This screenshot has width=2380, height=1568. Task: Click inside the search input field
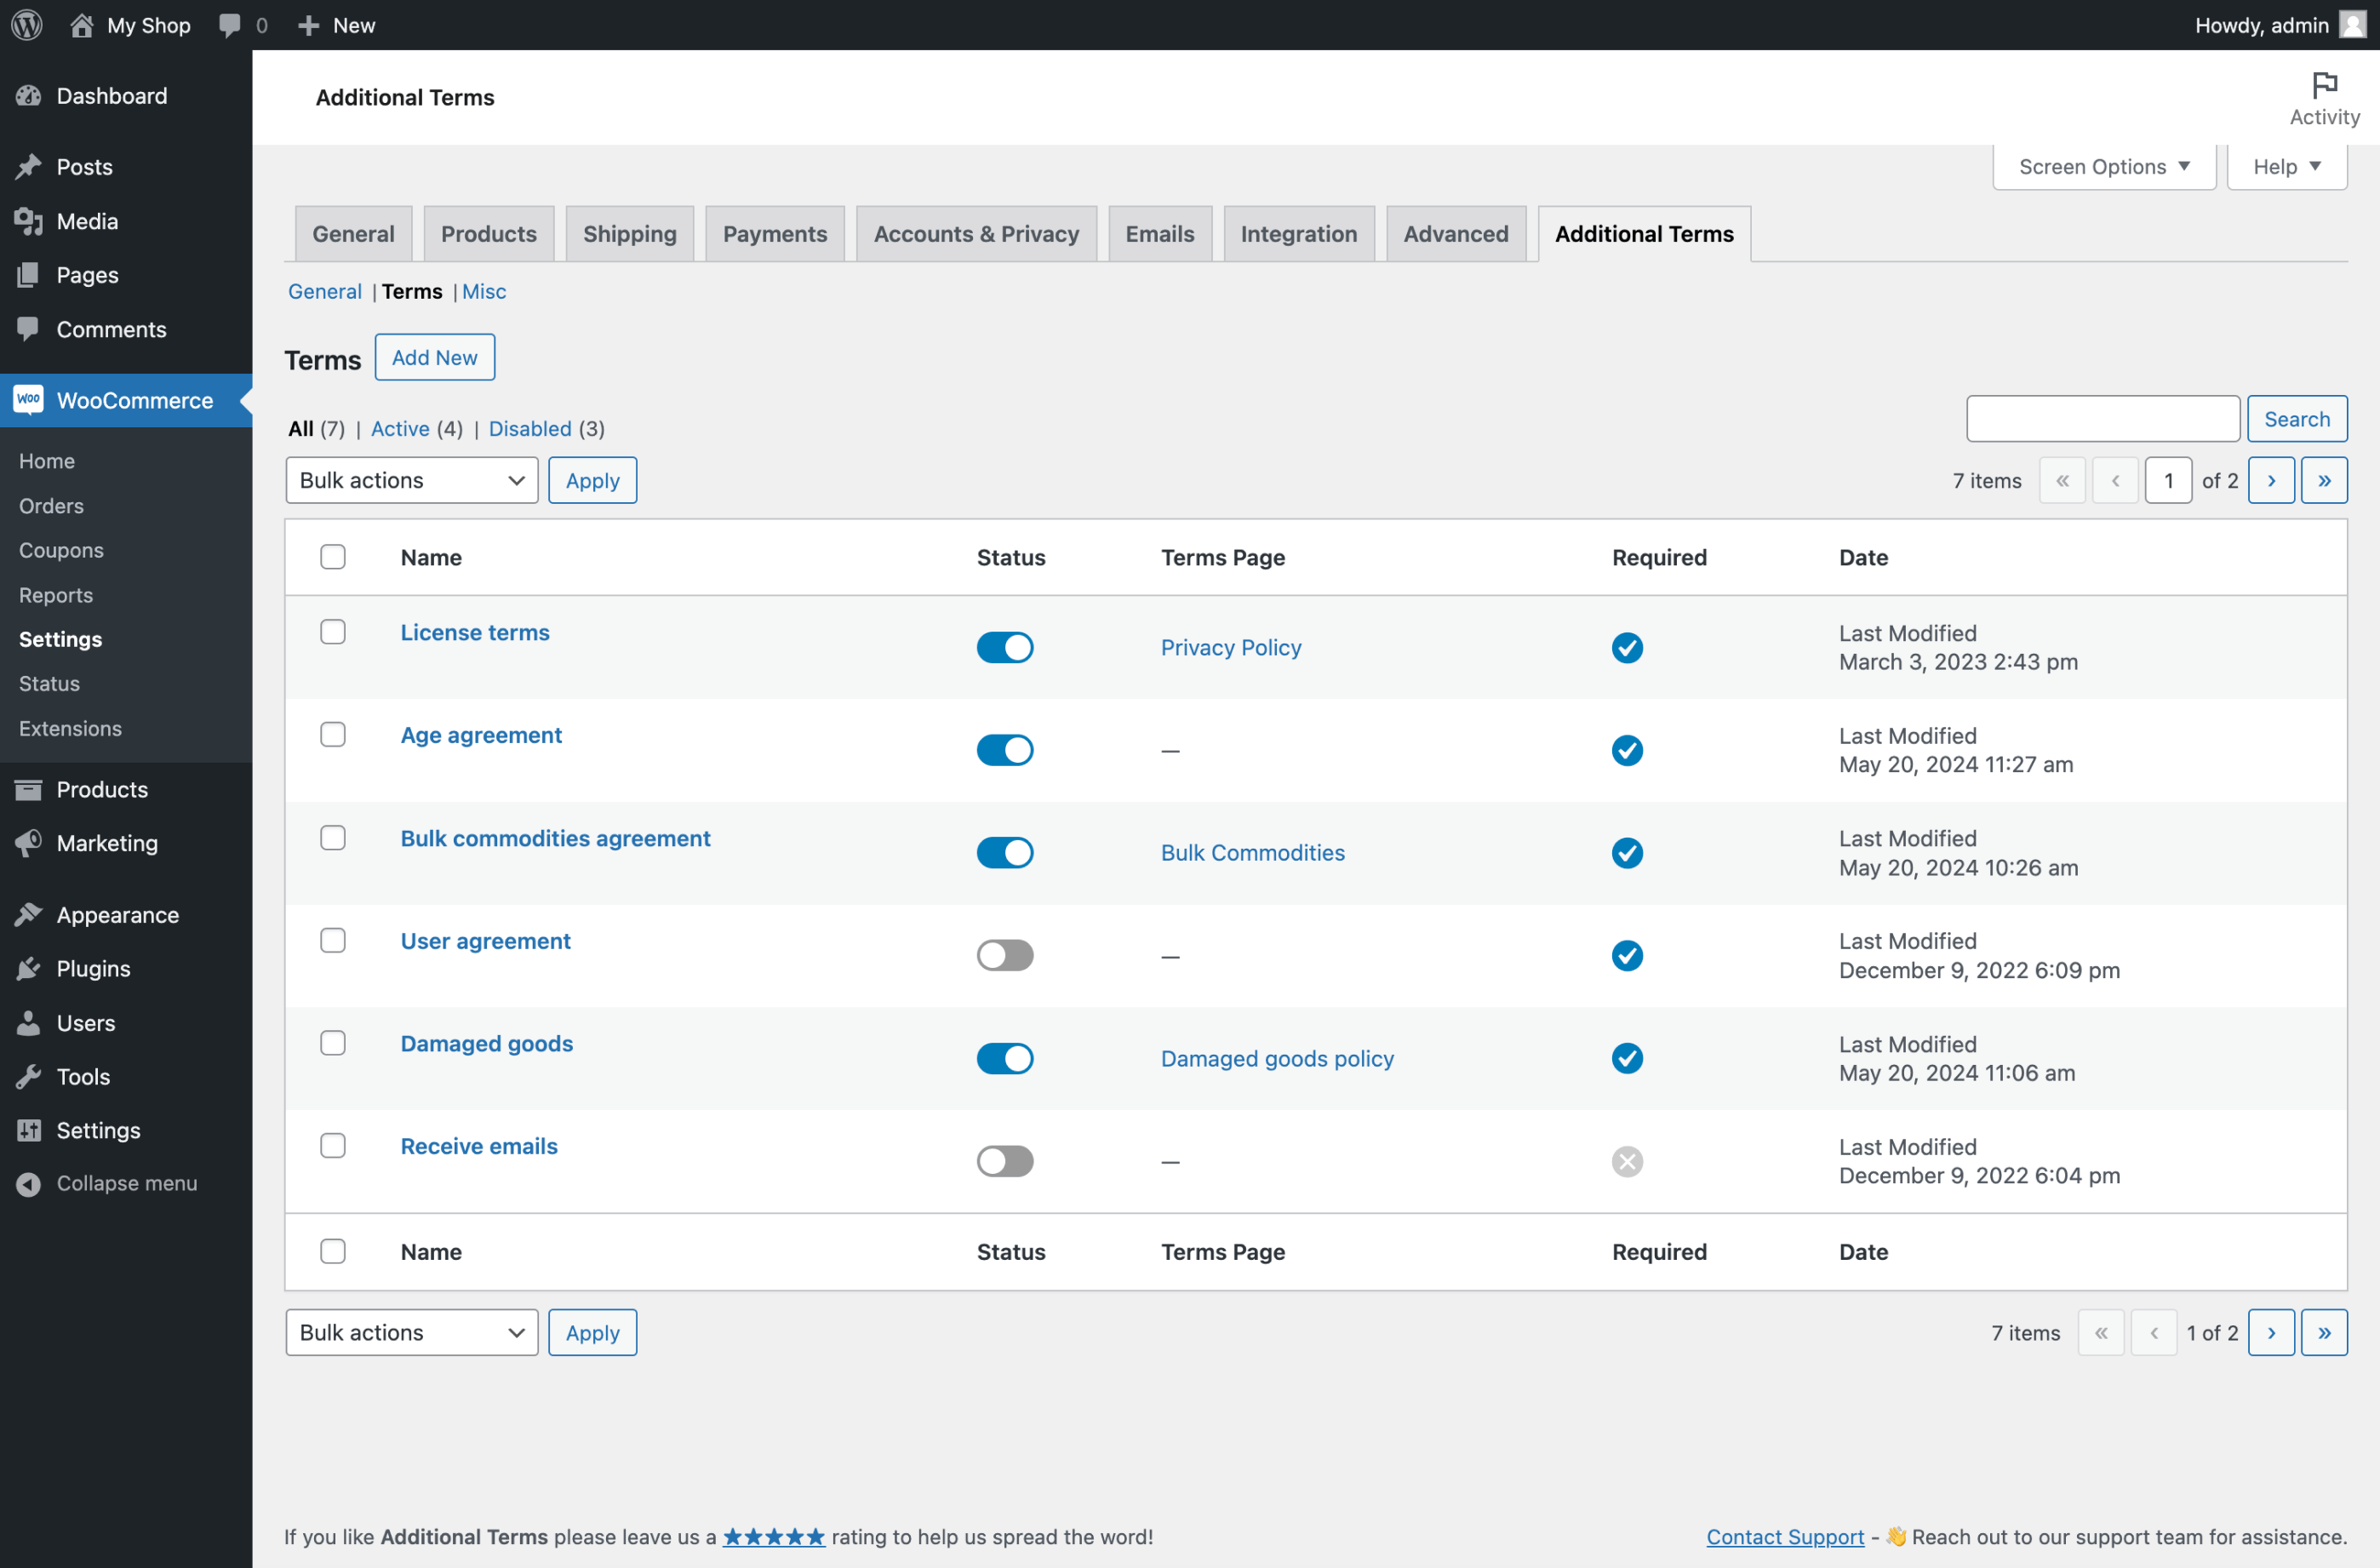2102,419
